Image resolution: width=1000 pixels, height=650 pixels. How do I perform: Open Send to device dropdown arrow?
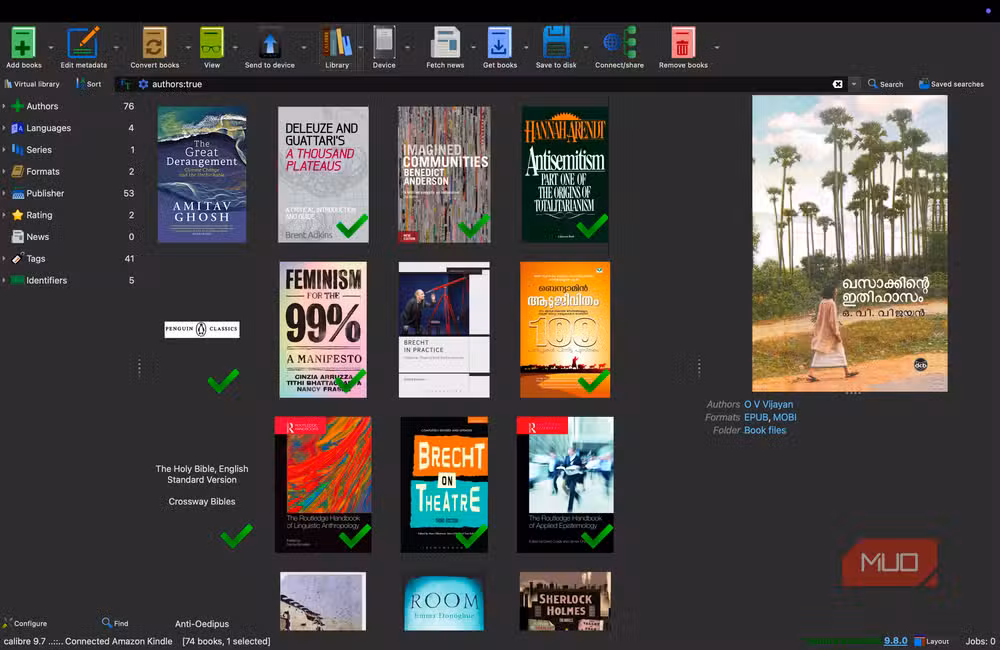click(304, 47)
